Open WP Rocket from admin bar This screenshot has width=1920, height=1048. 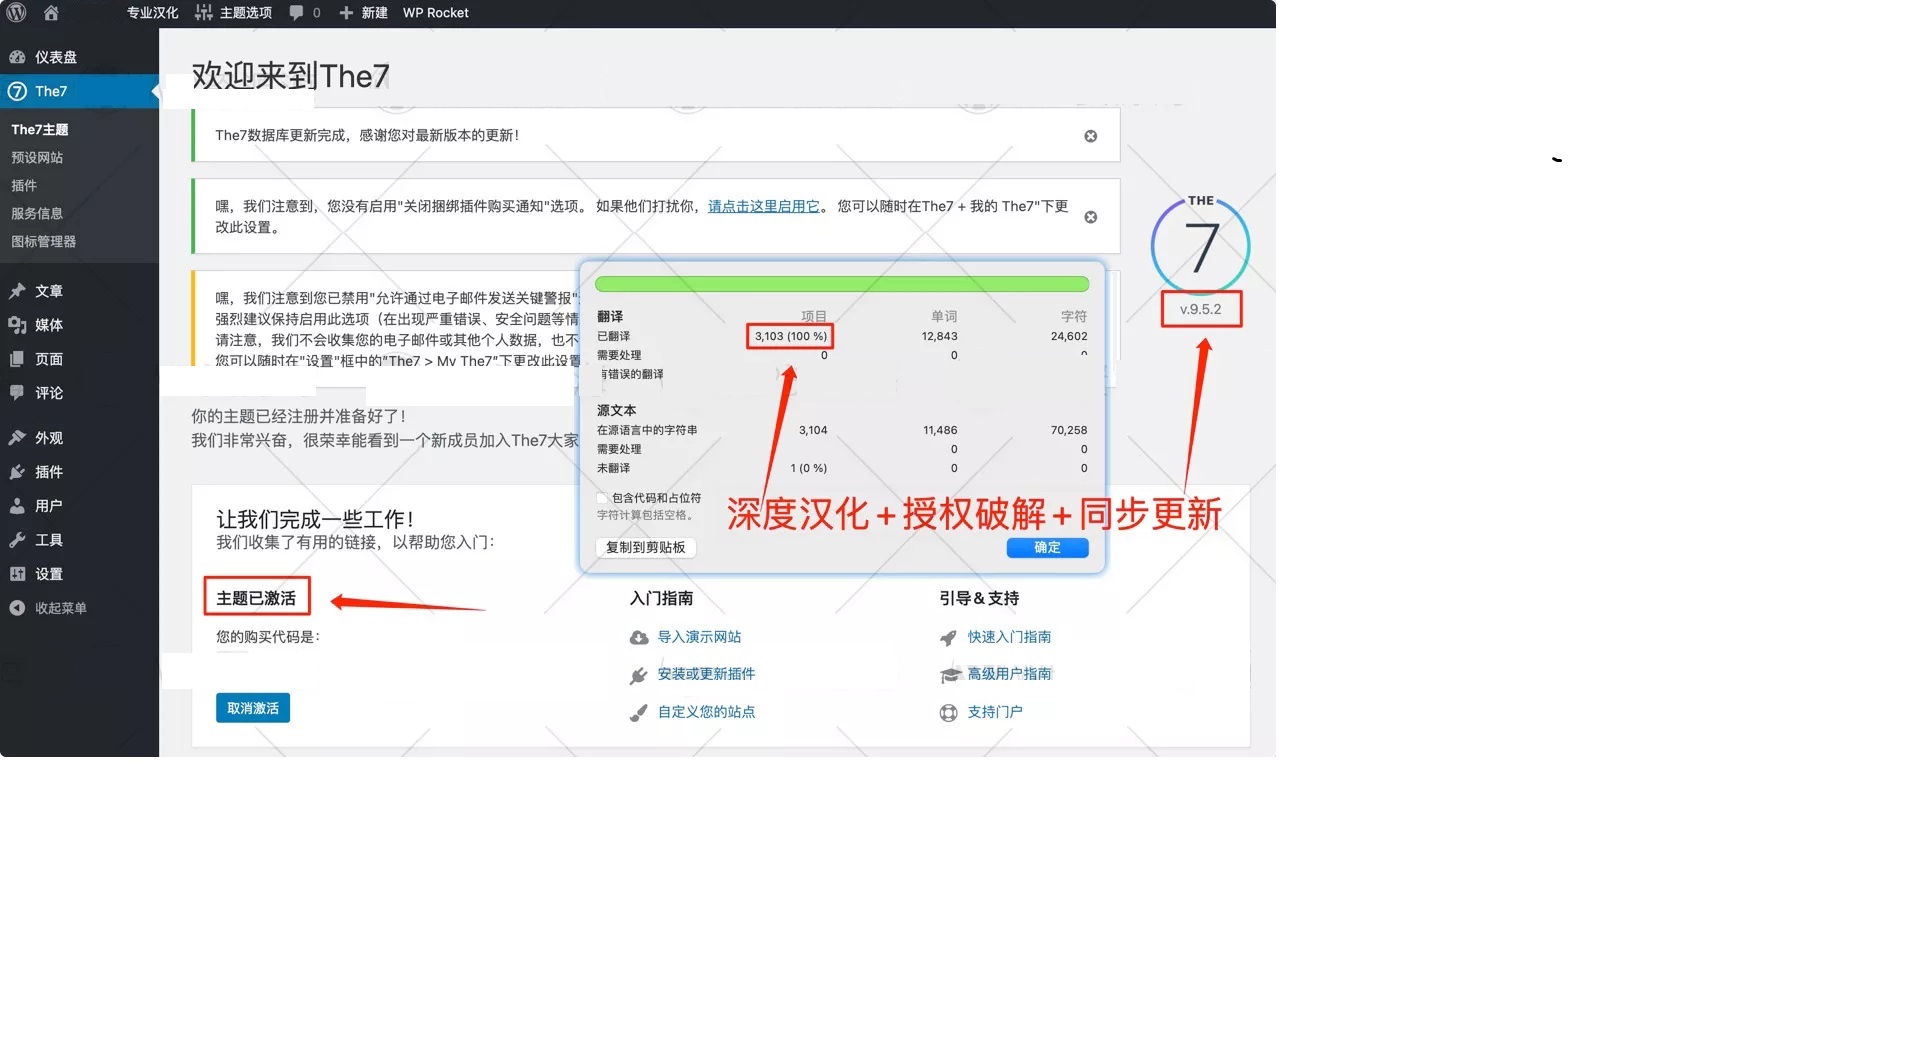[x=435, y=13]
